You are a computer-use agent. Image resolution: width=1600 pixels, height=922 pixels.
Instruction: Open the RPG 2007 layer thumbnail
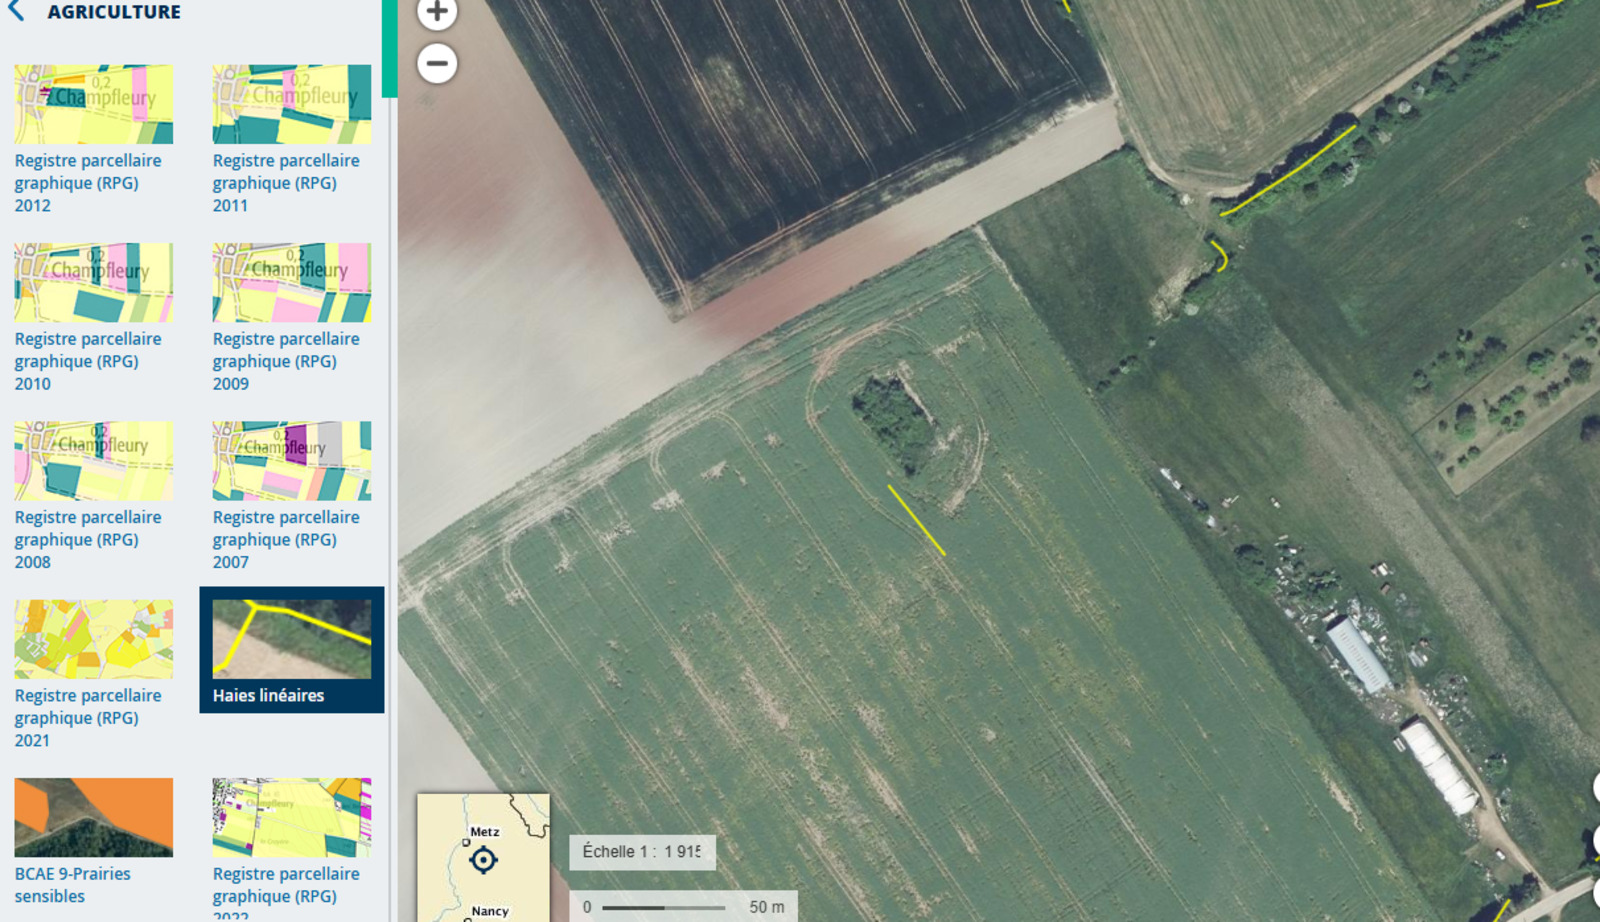coord(291,461)
